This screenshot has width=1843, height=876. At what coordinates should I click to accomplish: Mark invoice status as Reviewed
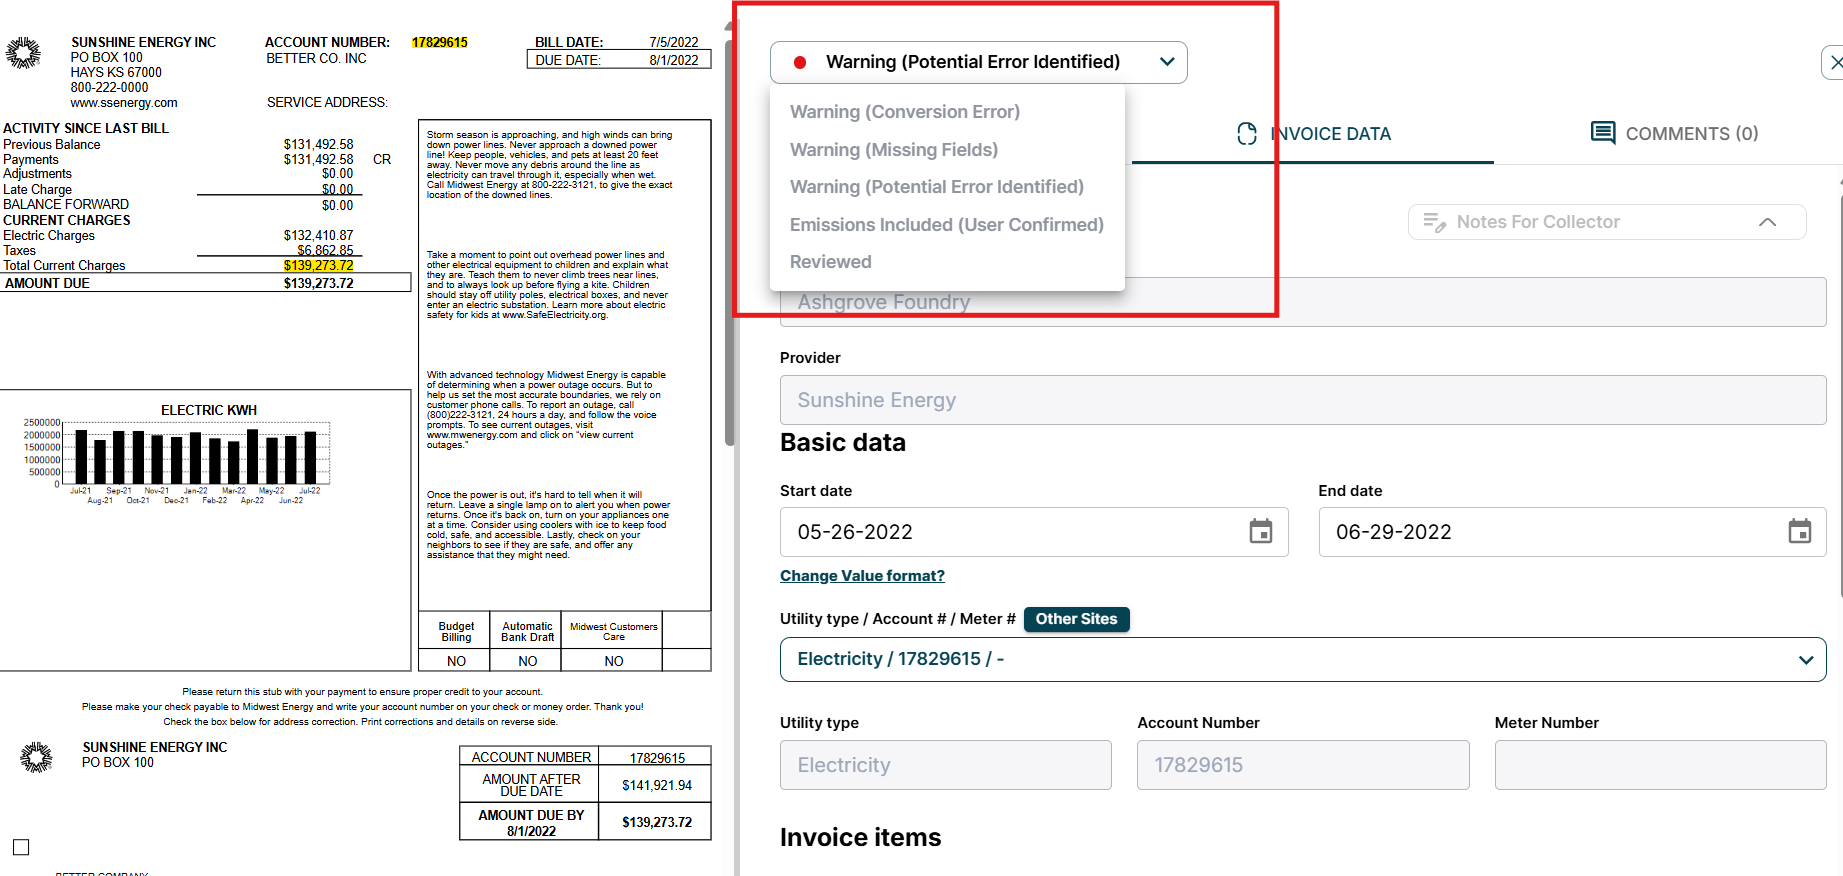(830, 262)
